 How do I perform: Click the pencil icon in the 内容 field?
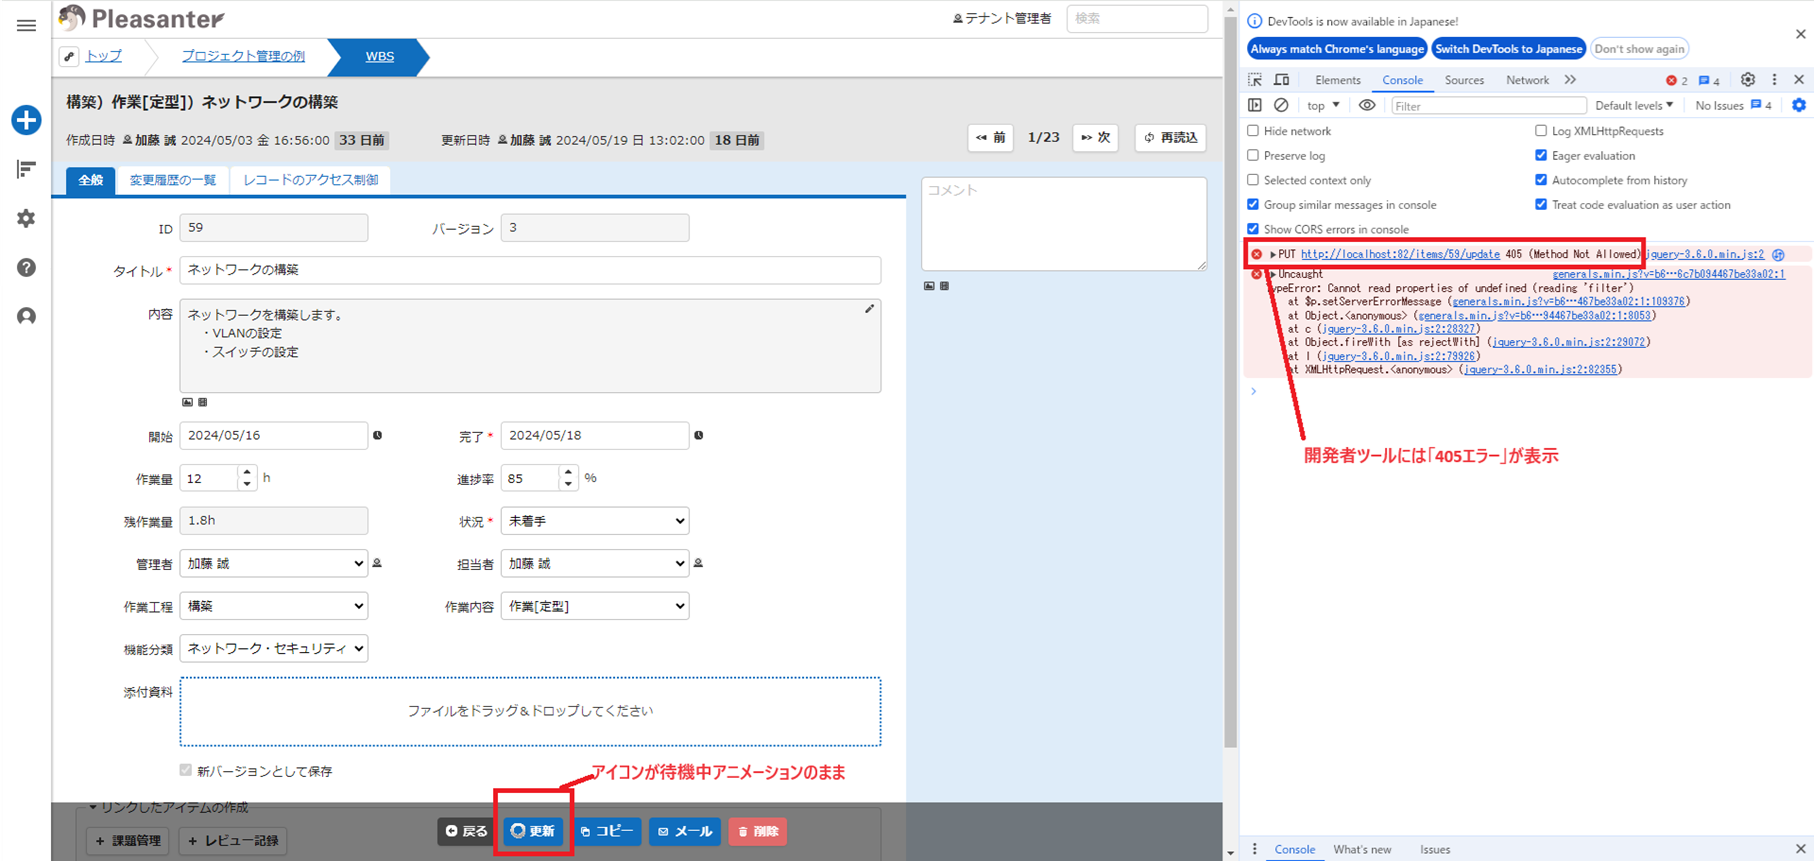tap(869, 309)
